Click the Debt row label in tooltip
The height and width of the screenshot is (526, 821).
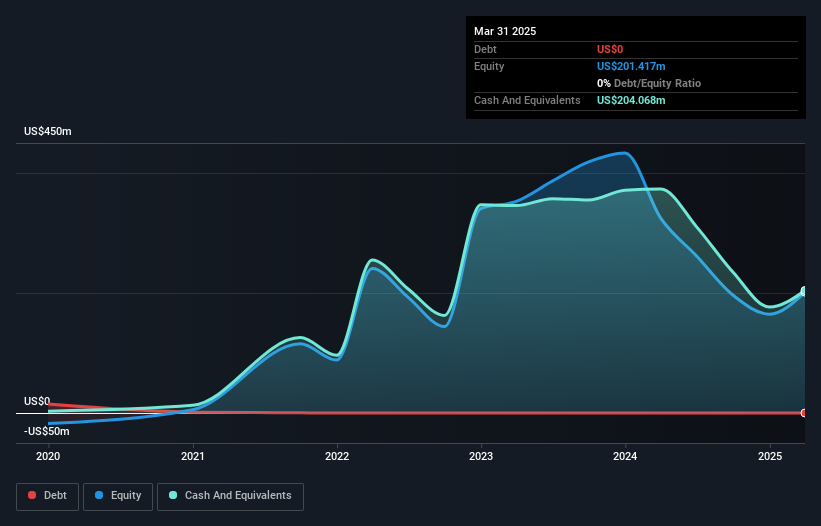[485, 49]
